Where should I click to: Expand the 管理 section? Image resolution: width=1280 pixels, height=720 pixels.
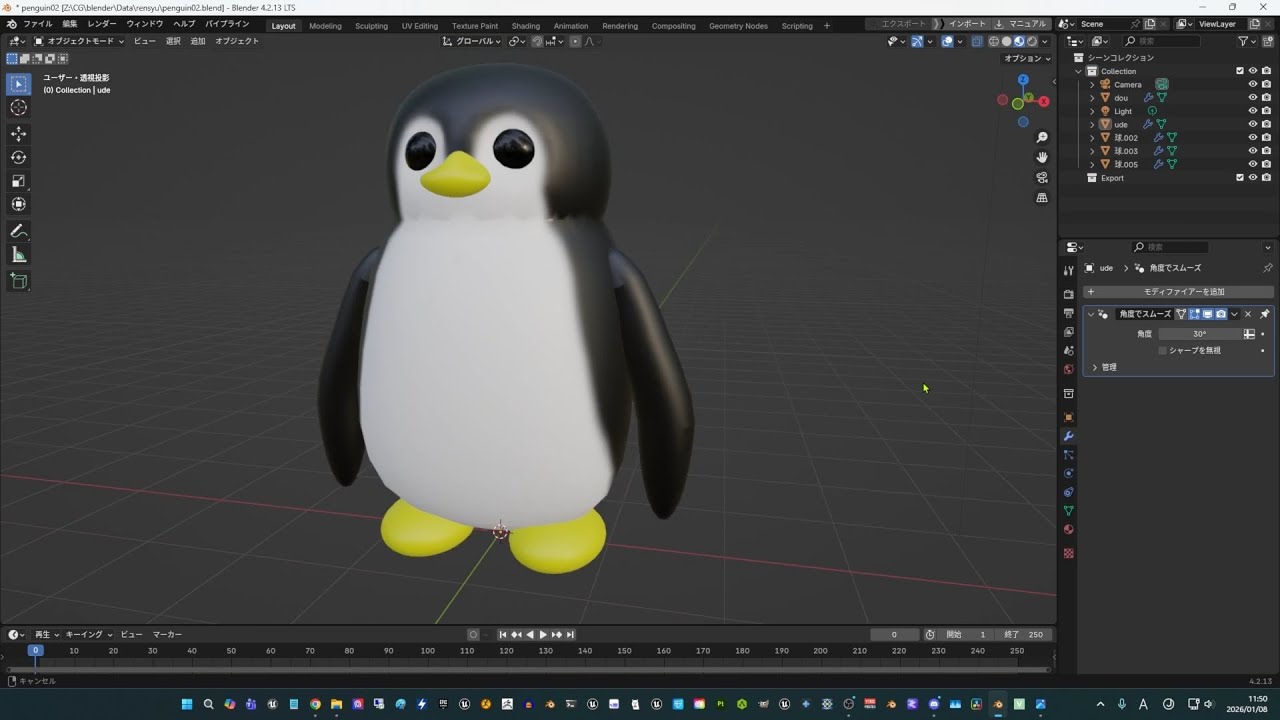click(x=1095, y=367)
